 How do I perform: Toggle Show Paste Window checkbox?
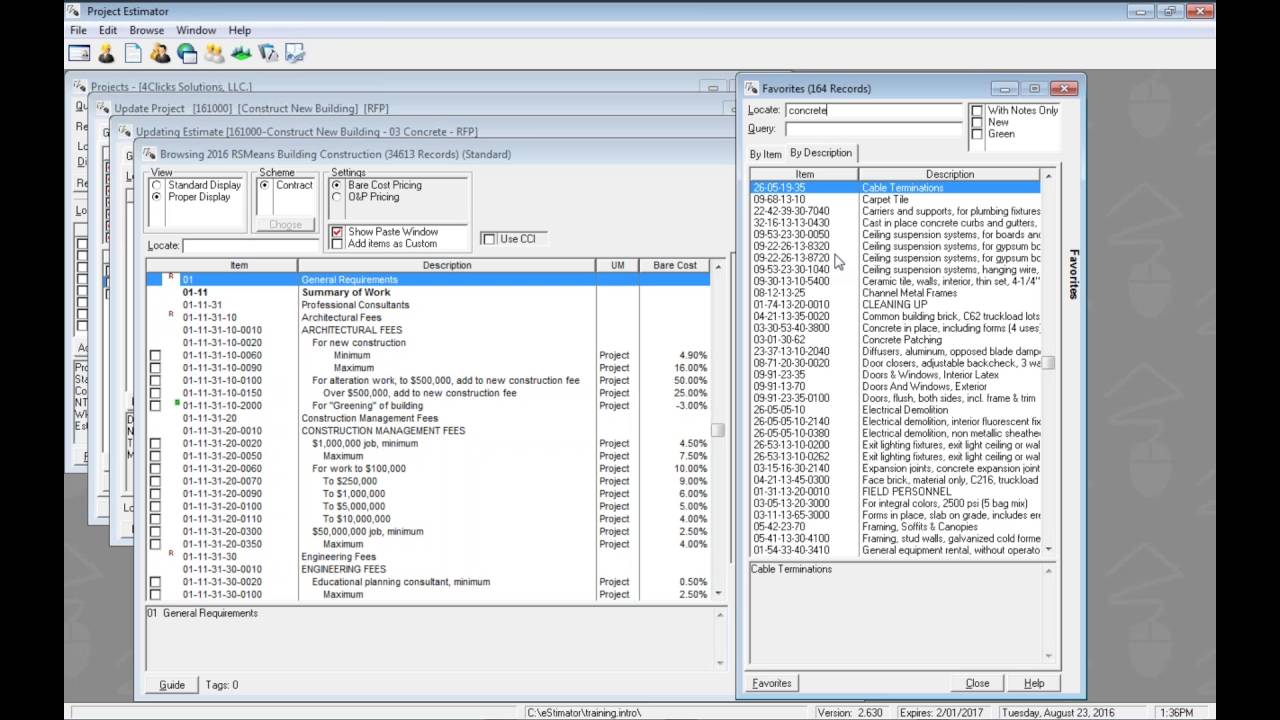tap(337, 232)
